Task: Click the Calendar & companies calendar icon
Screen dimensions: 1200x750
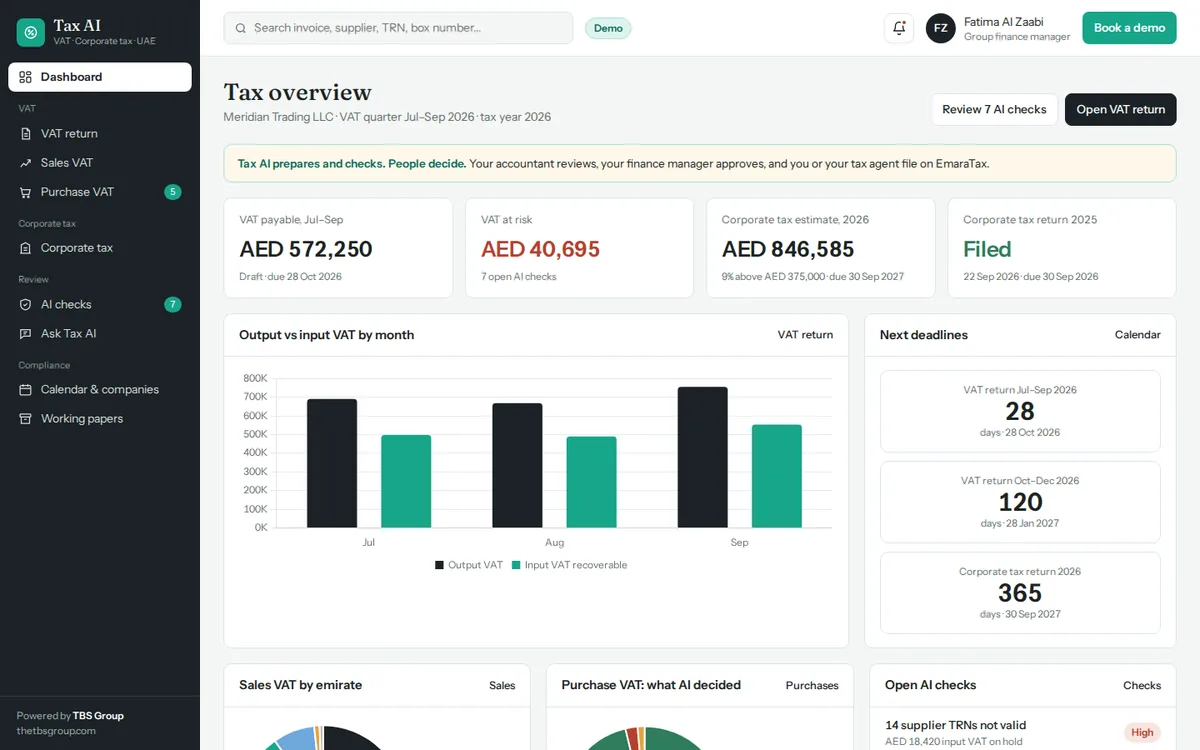Action: [26, 390]
